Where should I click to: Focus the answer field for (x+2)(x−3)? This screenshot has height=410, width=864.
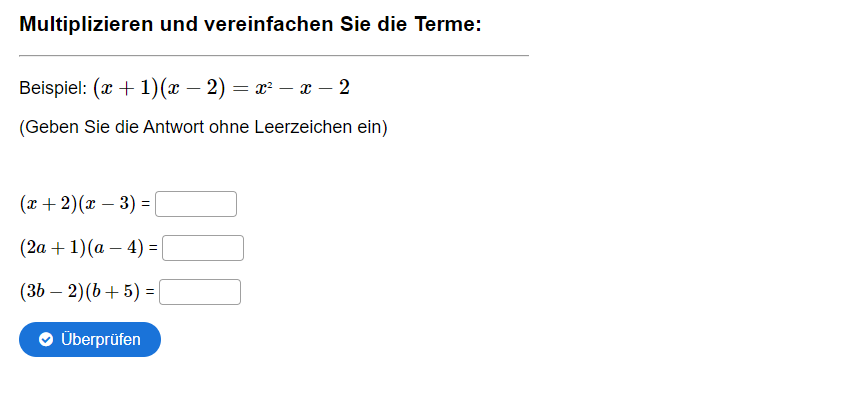(x=196, y=204)
